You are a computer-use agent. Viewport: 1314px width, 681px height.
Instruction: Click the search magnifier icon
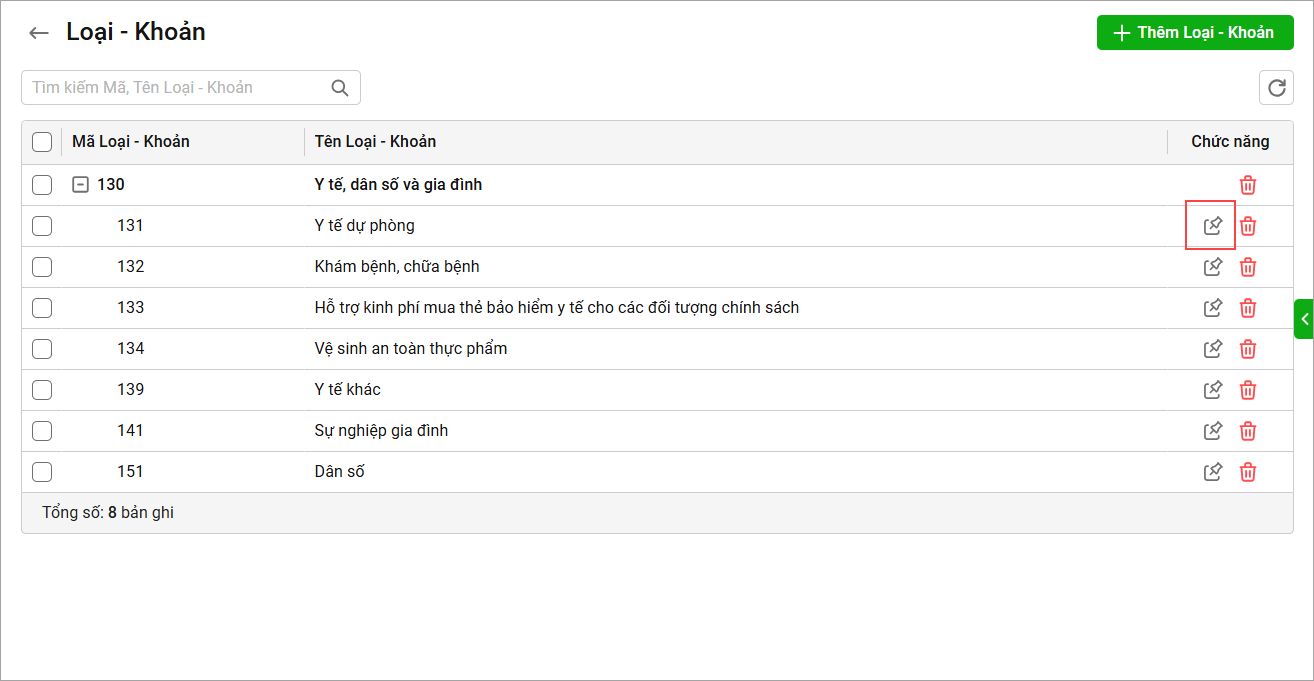(340, 88)
